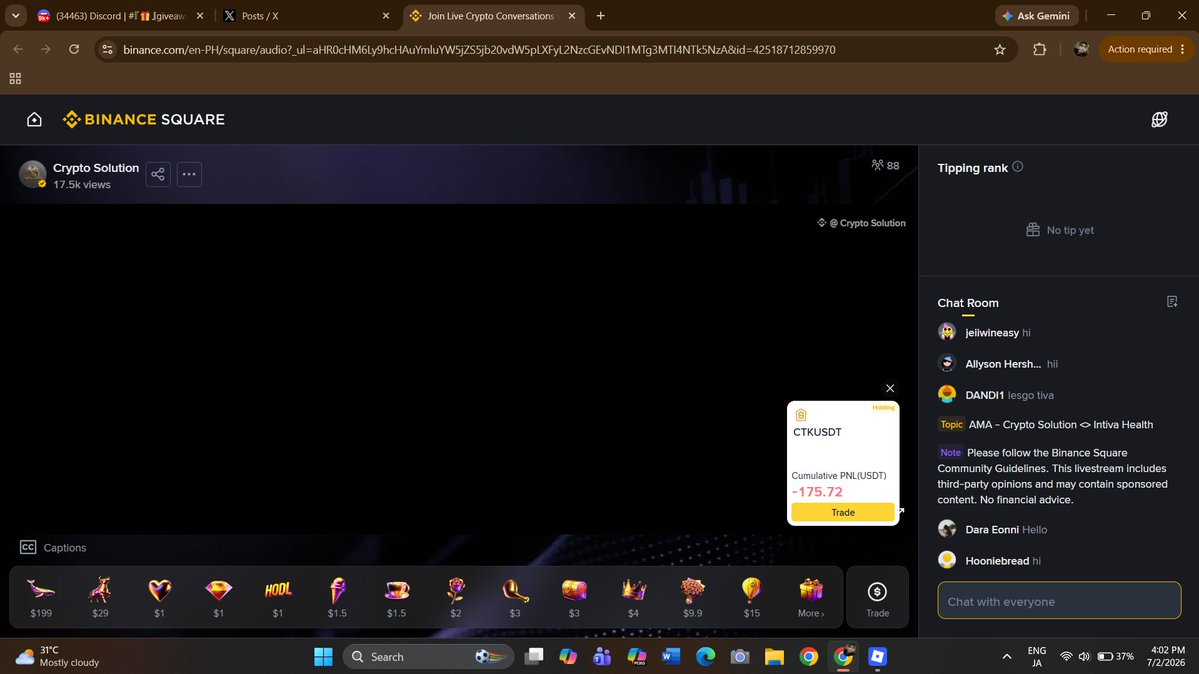This screenshot has height=674, width=1199.
Task: Click Dara Eonni username in chat
Action: 992,529
